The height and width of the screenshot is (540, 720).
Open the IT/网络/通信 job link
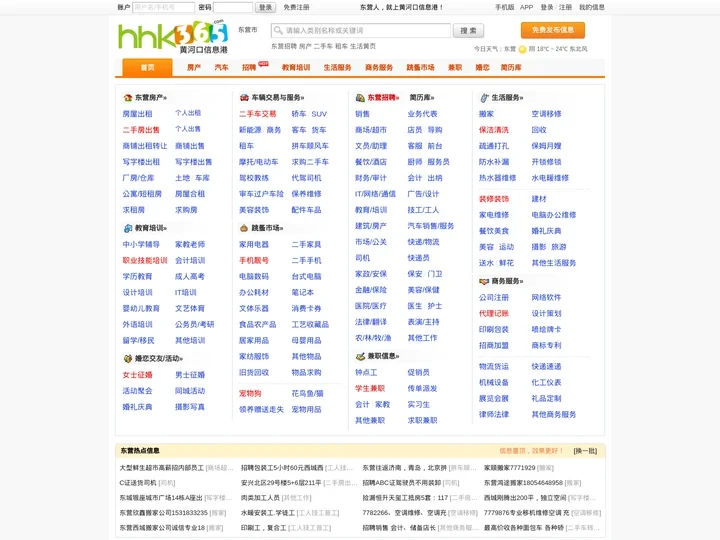(x=375, y=194)
